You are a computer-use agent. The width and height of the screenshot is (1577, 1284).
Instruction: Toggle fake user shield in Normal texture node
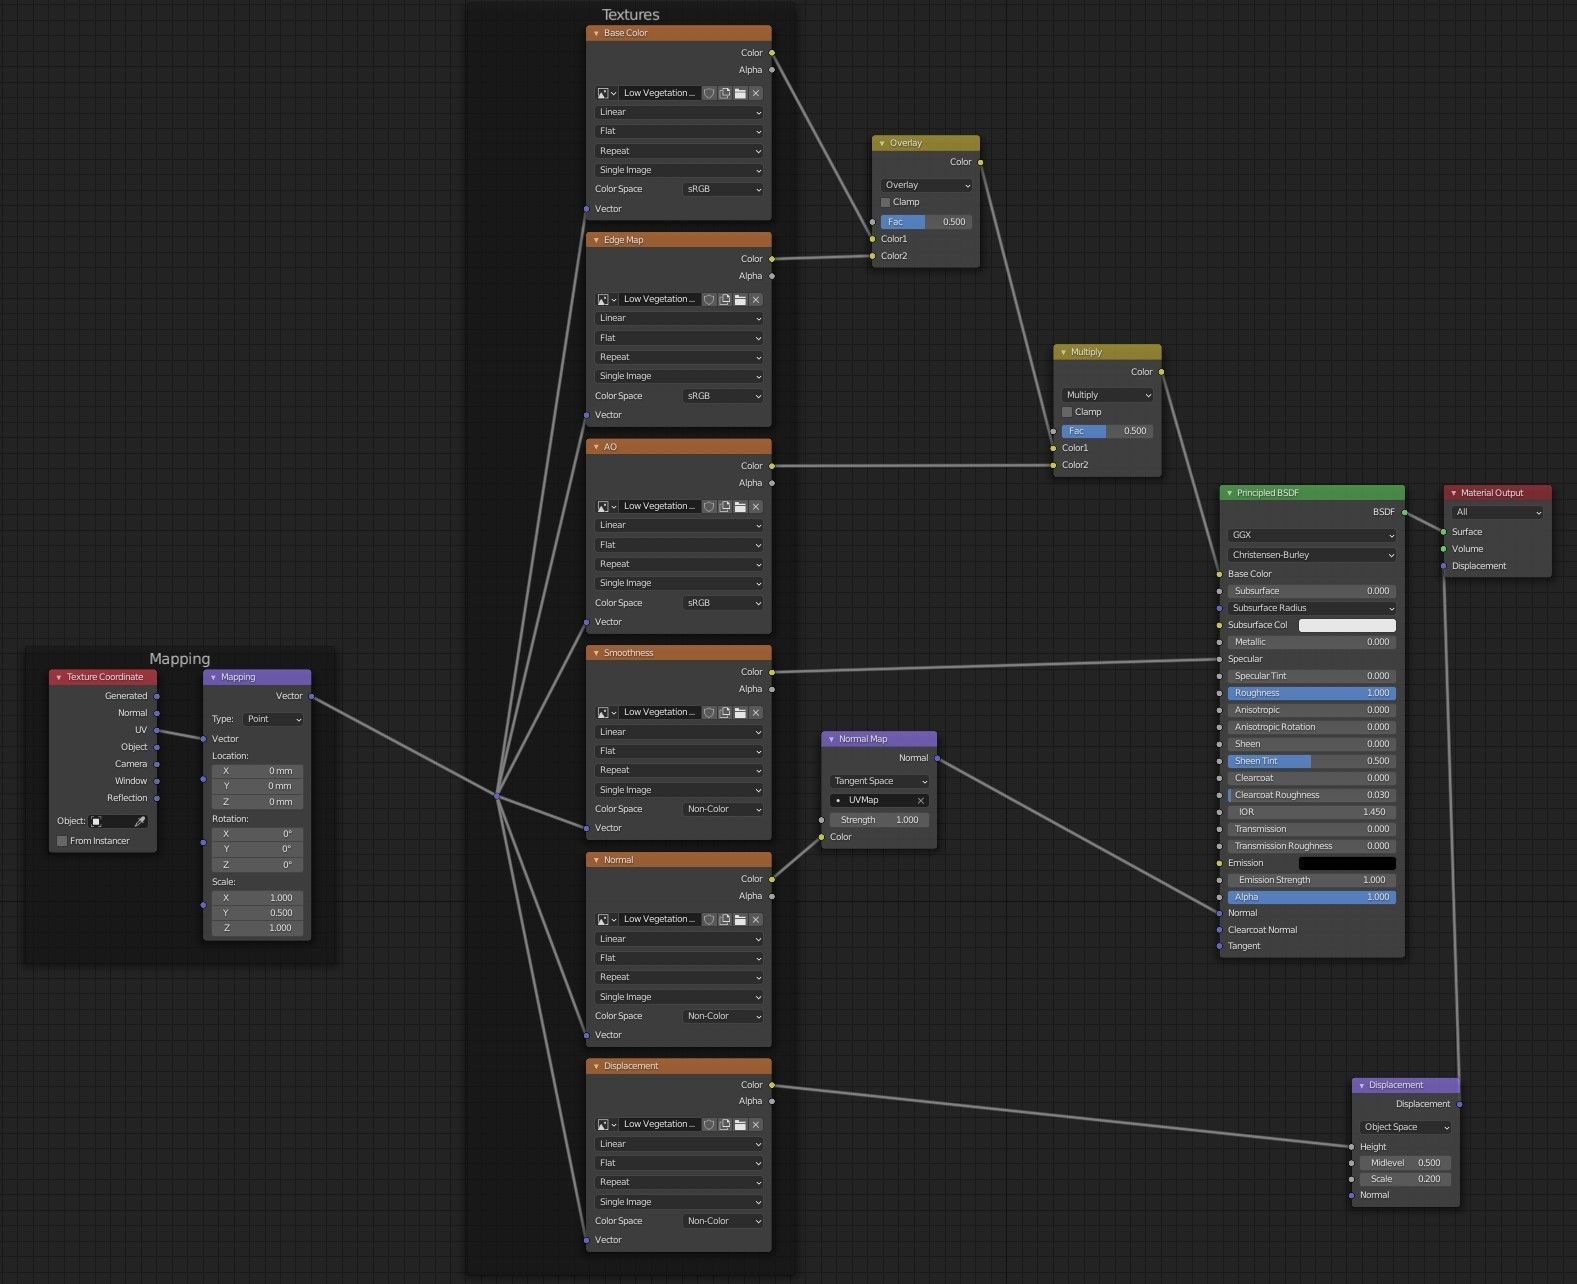[709, 919]
